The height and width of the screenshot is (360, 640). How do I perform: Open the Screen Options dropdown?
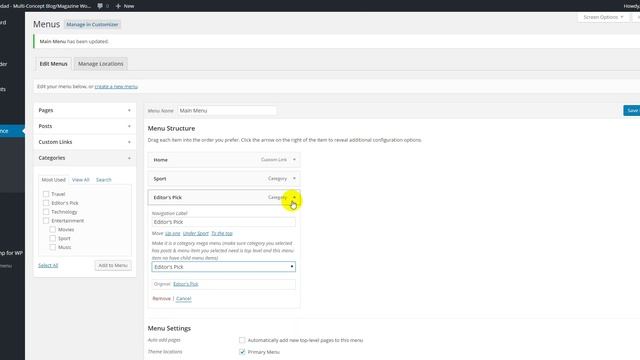(x=603, y=17)
